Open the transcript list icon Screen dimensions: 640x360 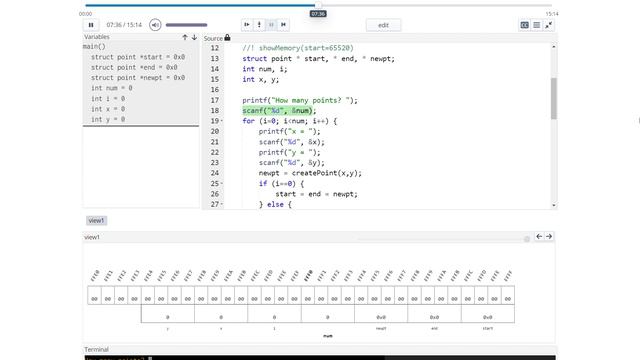(x=537, y=25)
